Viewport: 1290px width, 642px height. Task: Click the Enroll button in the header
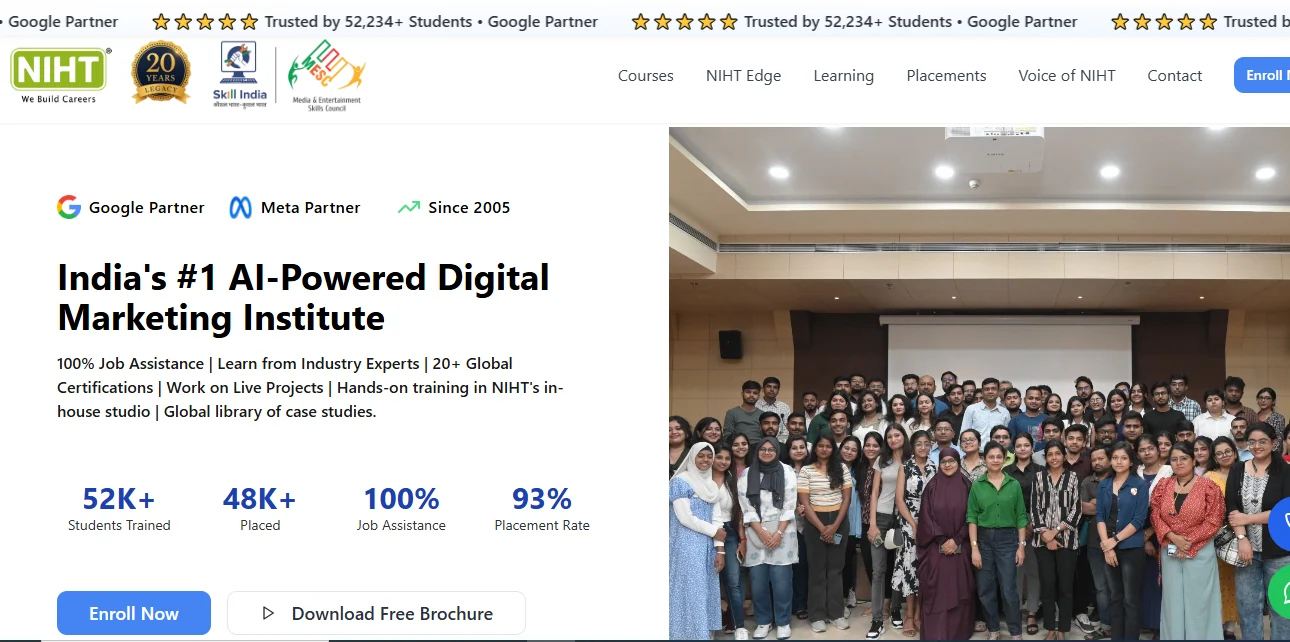pos(1268,75)
